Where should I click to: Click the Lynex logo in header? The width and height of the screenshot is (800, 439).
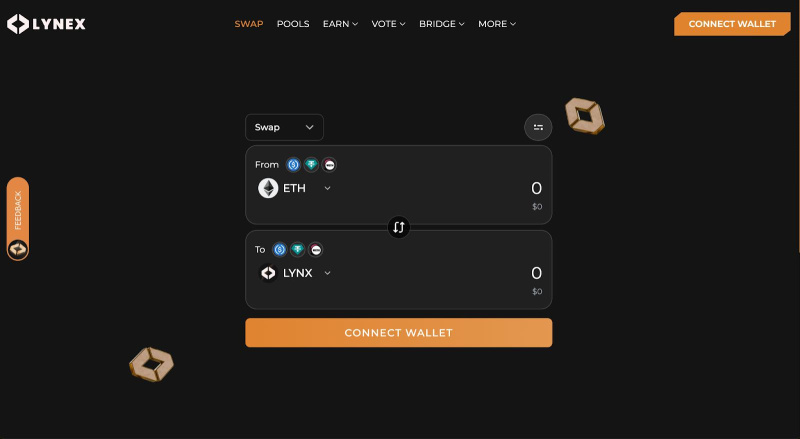46,24
